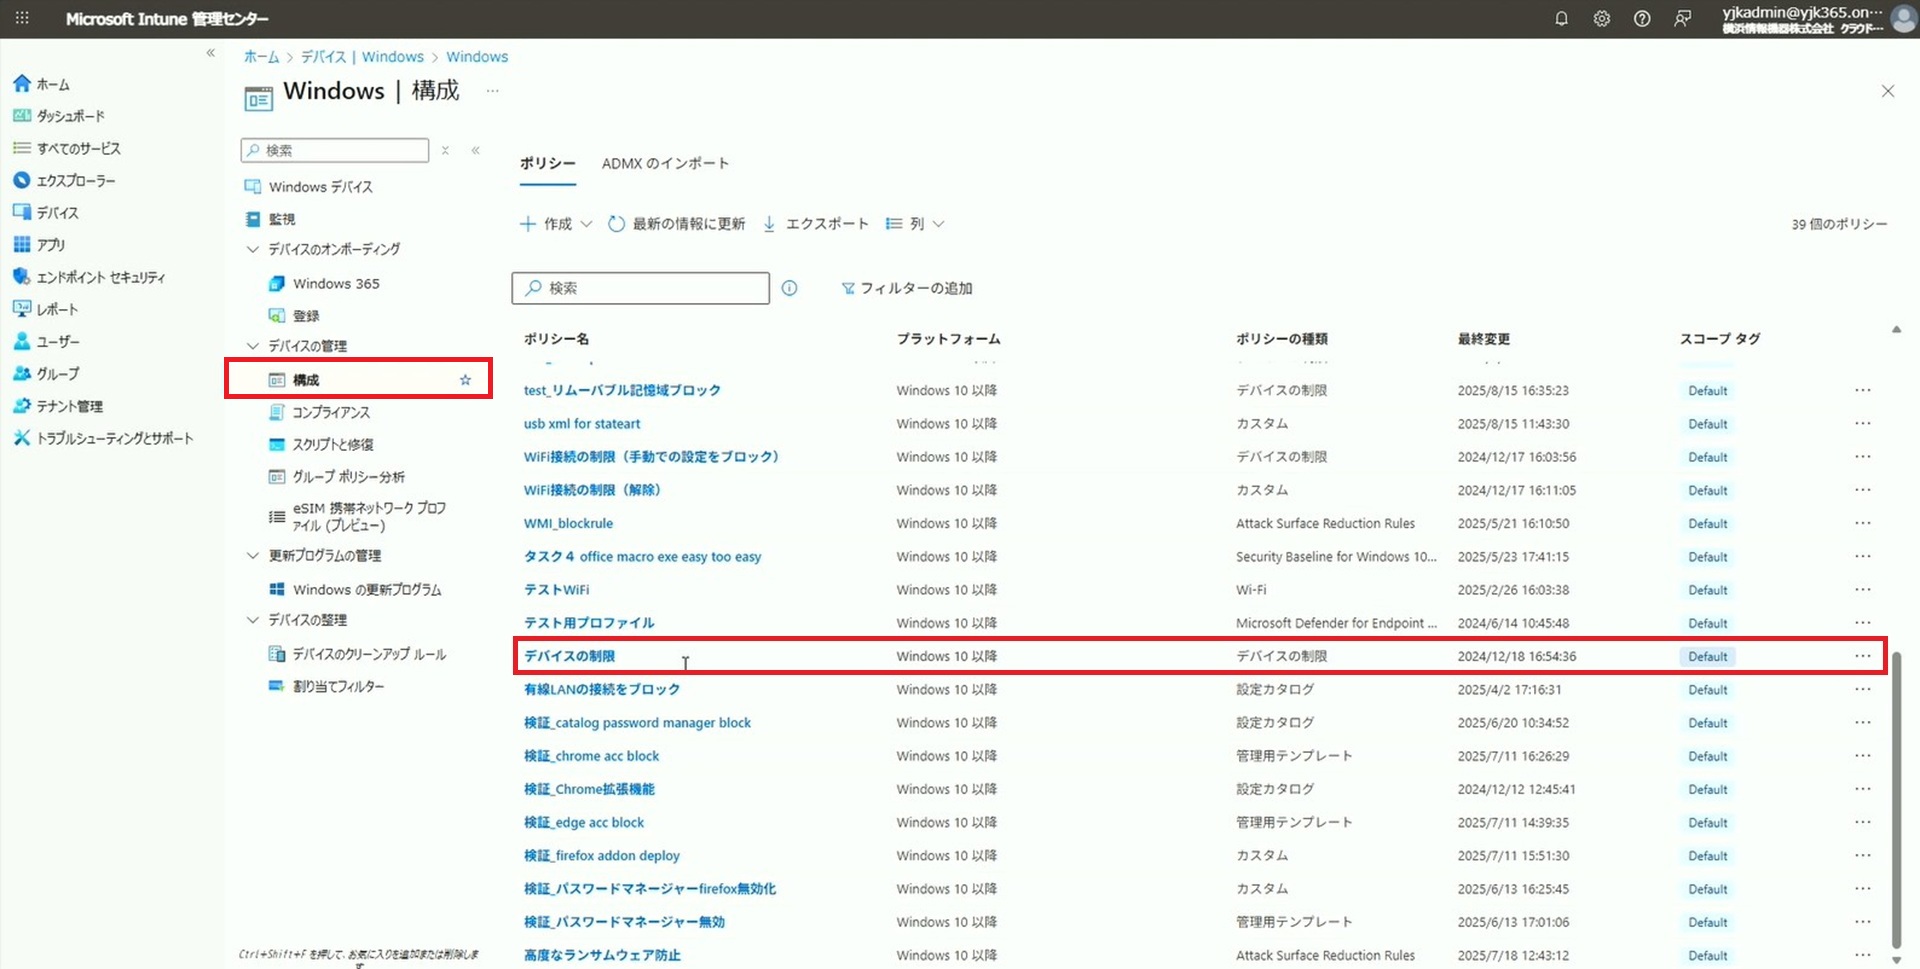Select コンプライアンス in the device menu
1920x969 pixels.
click(331, 412)
